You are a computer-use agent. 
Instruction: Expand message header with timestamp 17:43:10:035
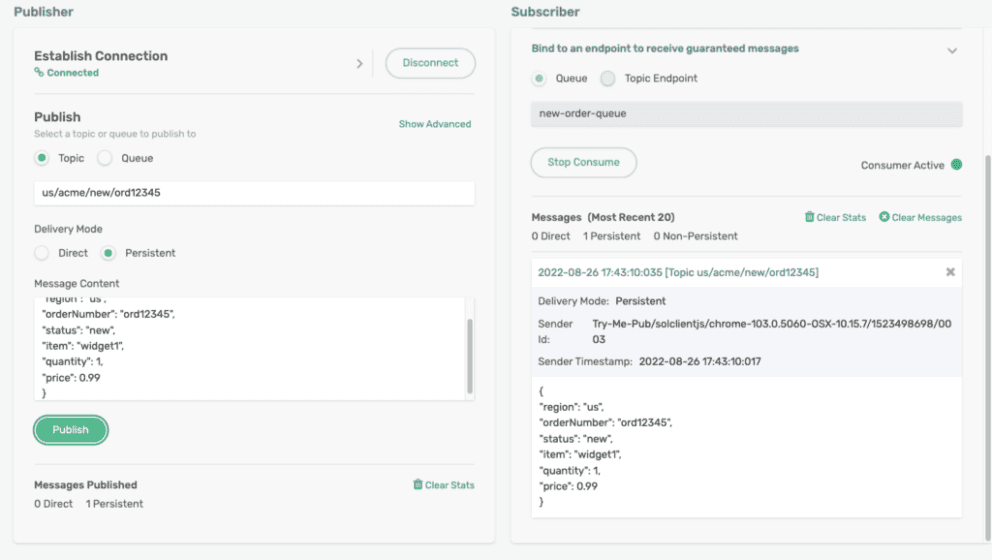678,272
